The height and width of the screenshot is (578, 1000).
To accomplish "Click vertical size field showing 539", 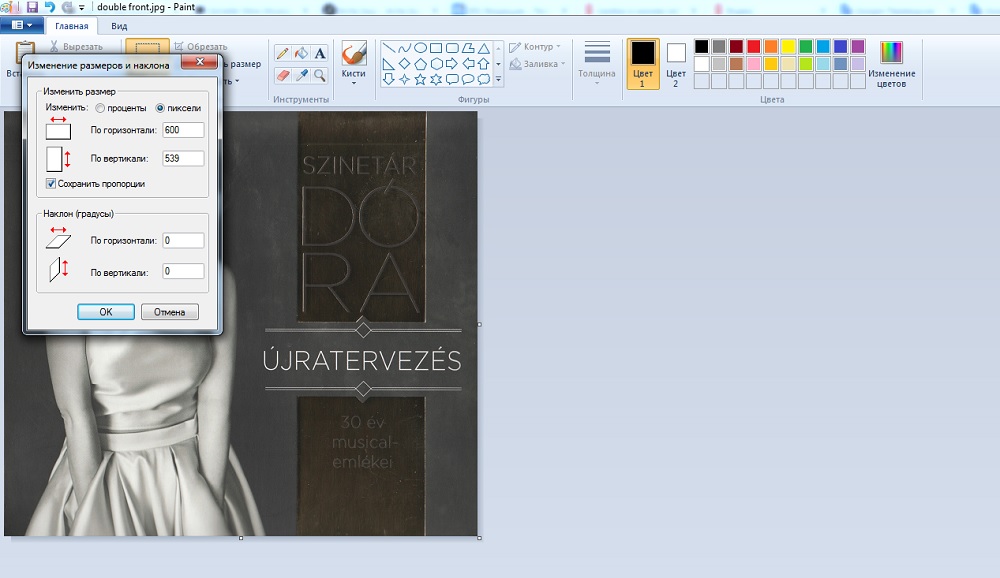I will pos(183,158).
